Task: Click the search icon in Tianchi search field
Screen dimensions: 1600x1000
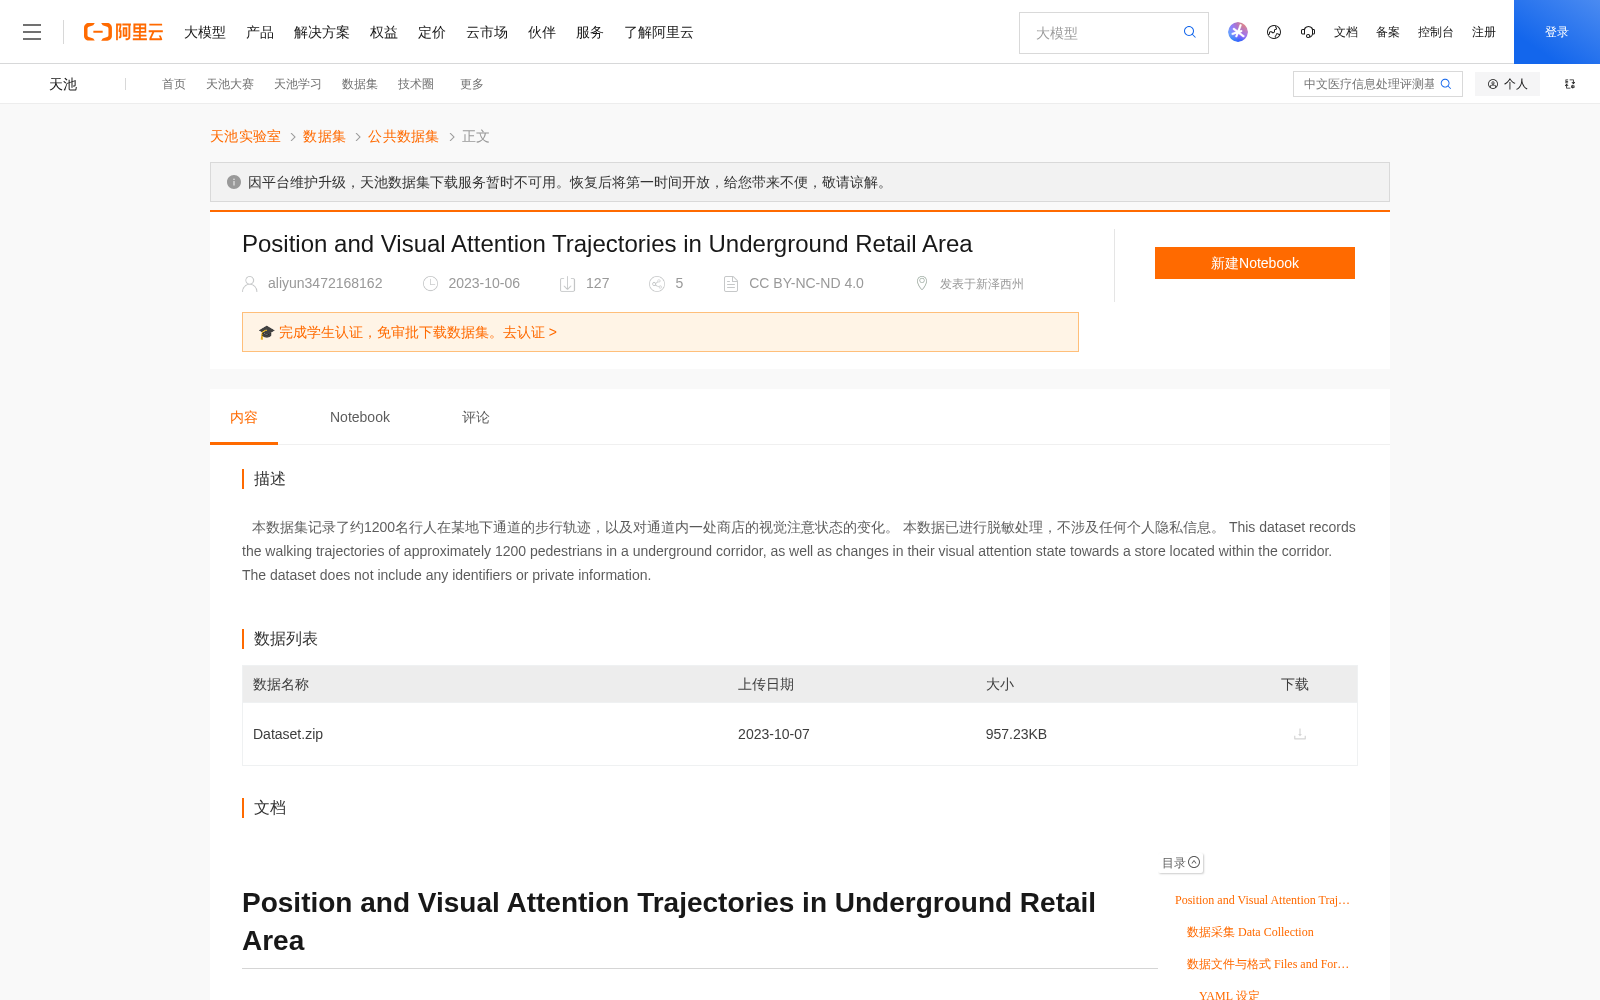Action: coord(1446,84)
